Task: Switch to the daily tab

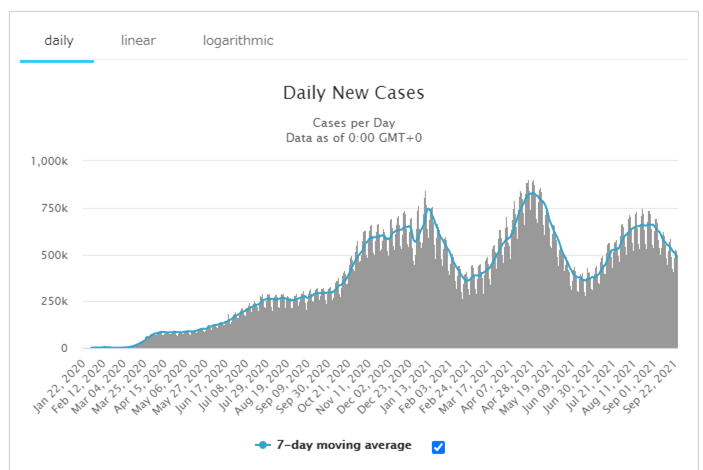Action: pyautogui.click(x=57, y=41)
